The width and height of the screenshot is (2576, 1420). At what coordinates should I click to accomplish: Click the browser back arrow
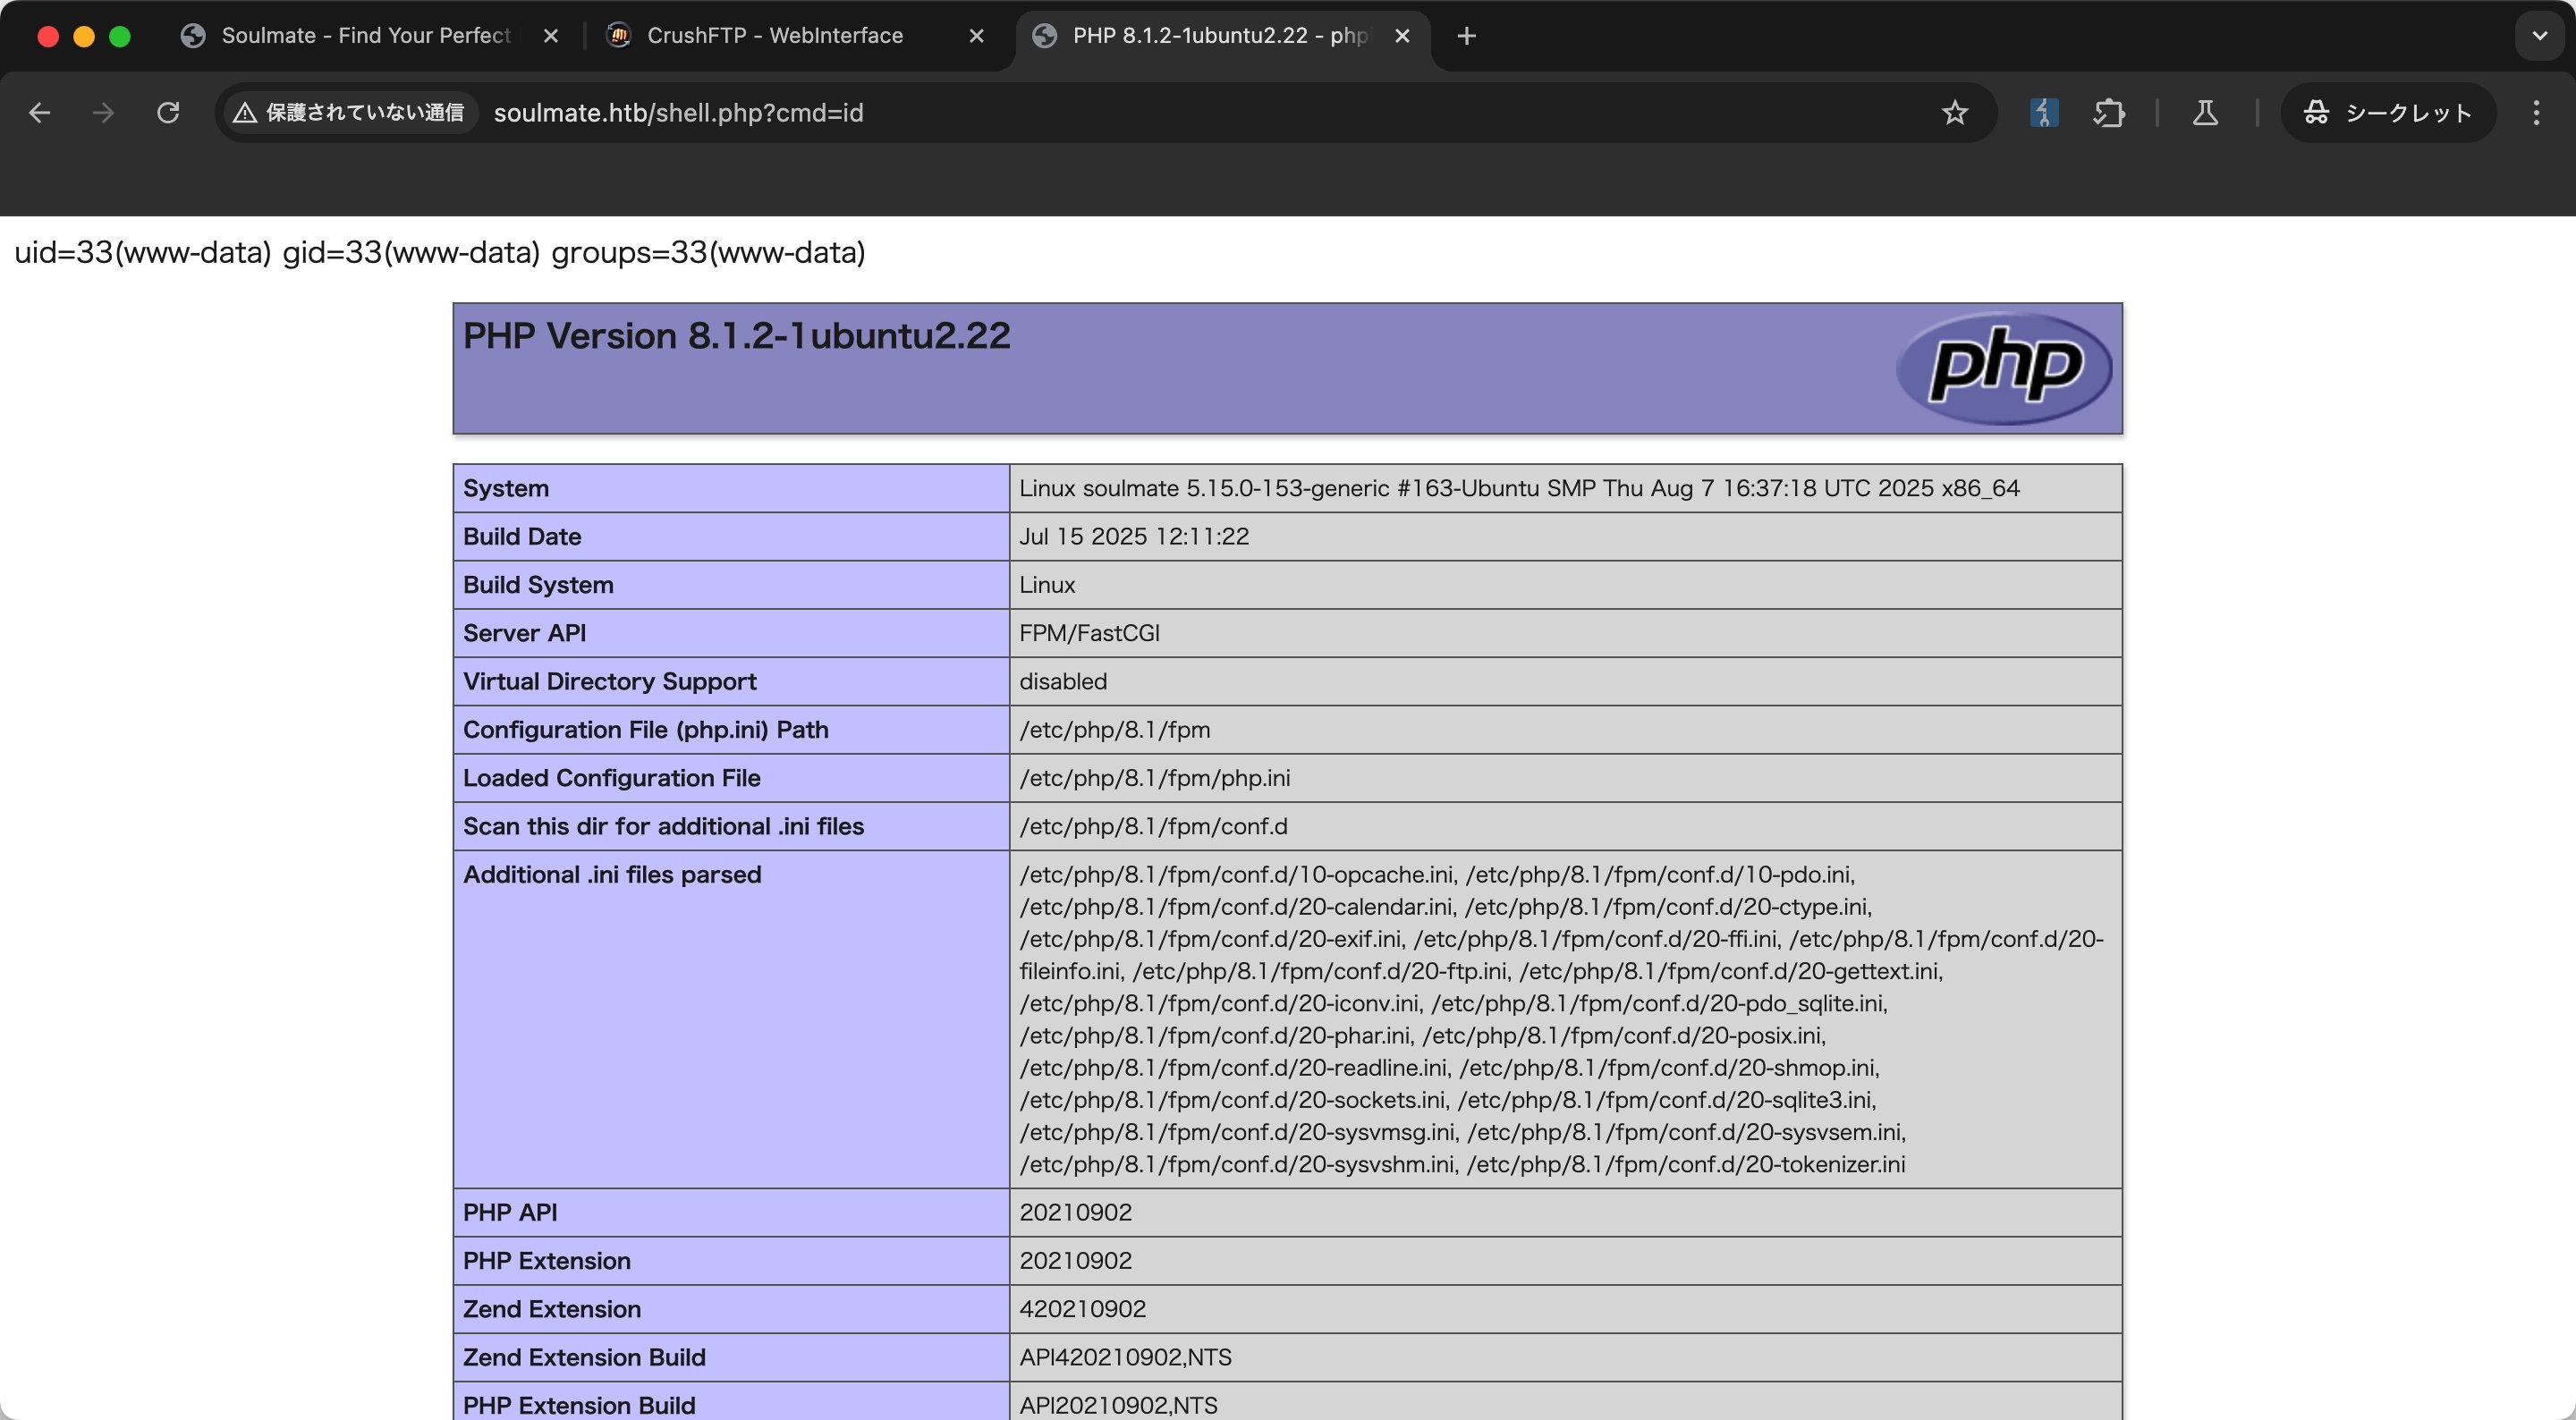click(x=40, y=113)
